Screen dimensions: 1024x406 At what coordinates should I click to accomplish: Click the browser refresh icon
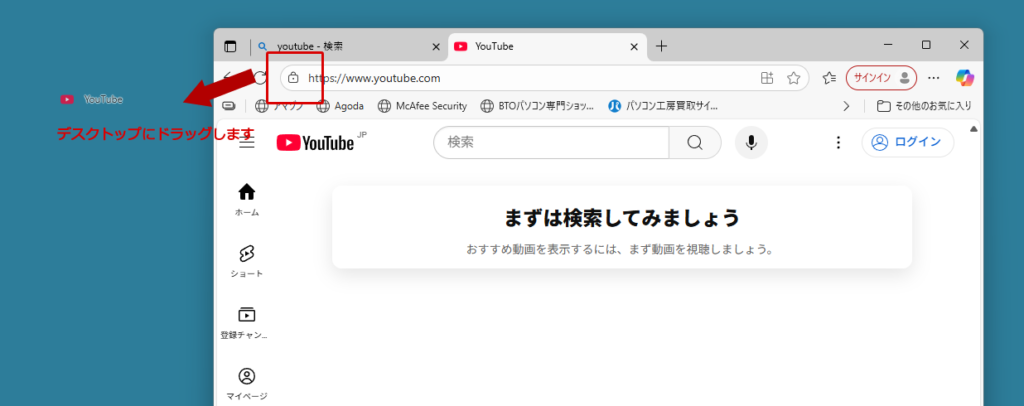click(x=260, y=78)
